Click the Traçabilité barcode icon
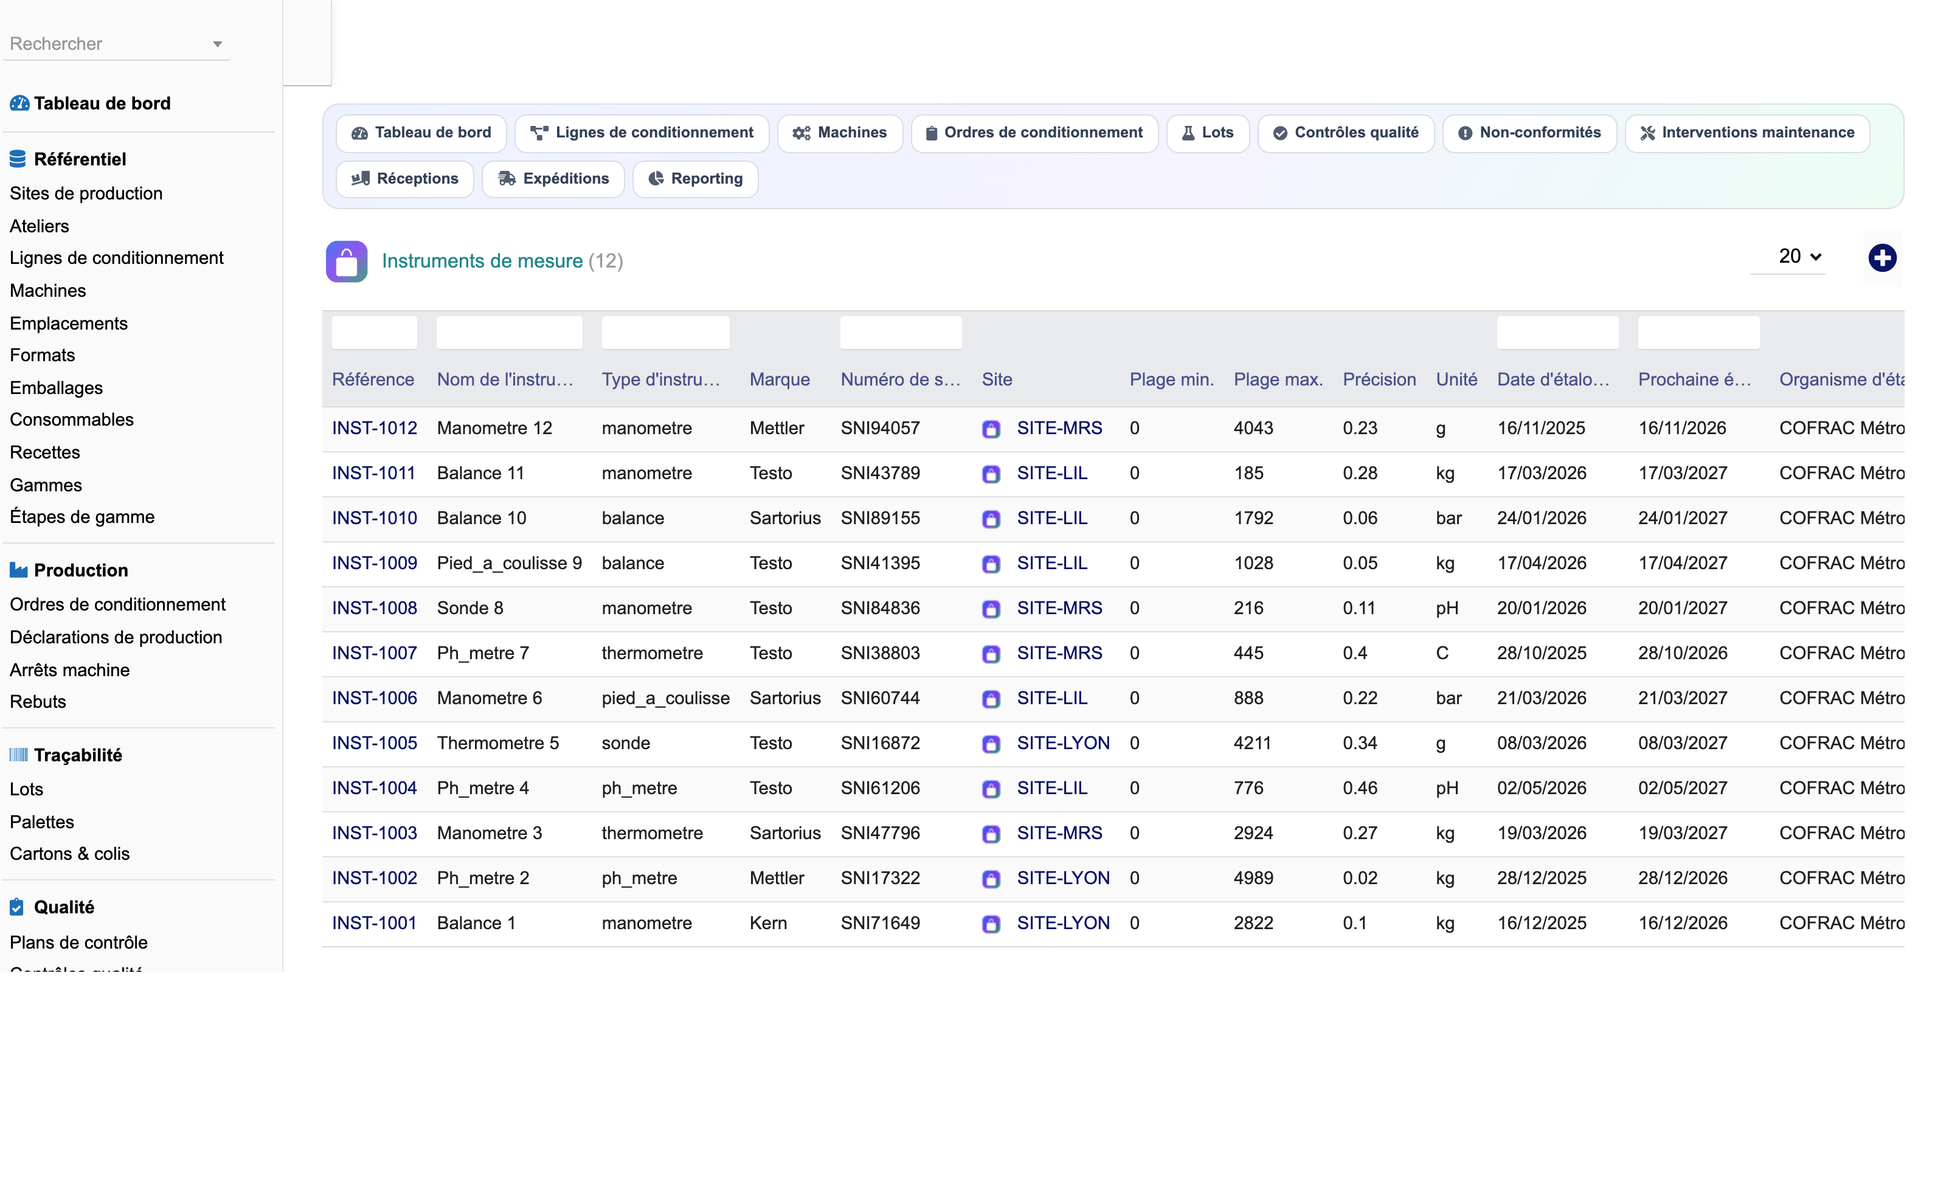The image size is (1946, 1204). (x=18, y=755)
